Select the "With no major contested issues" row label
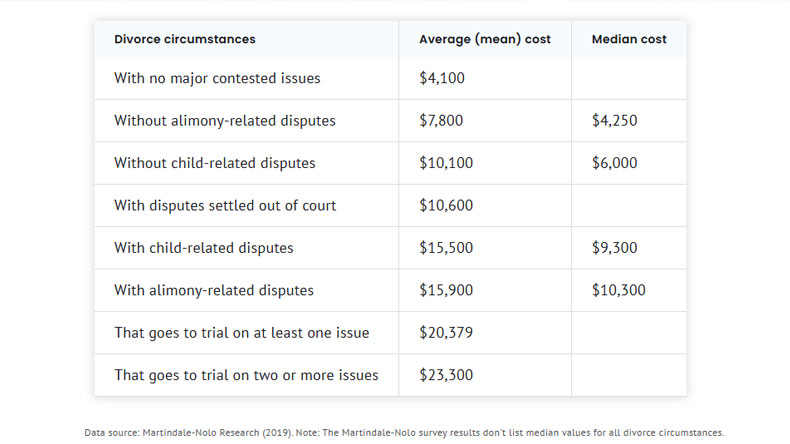The height and width of the screenshot is (444, 790). pyautogui.click(x=217, y=78)
